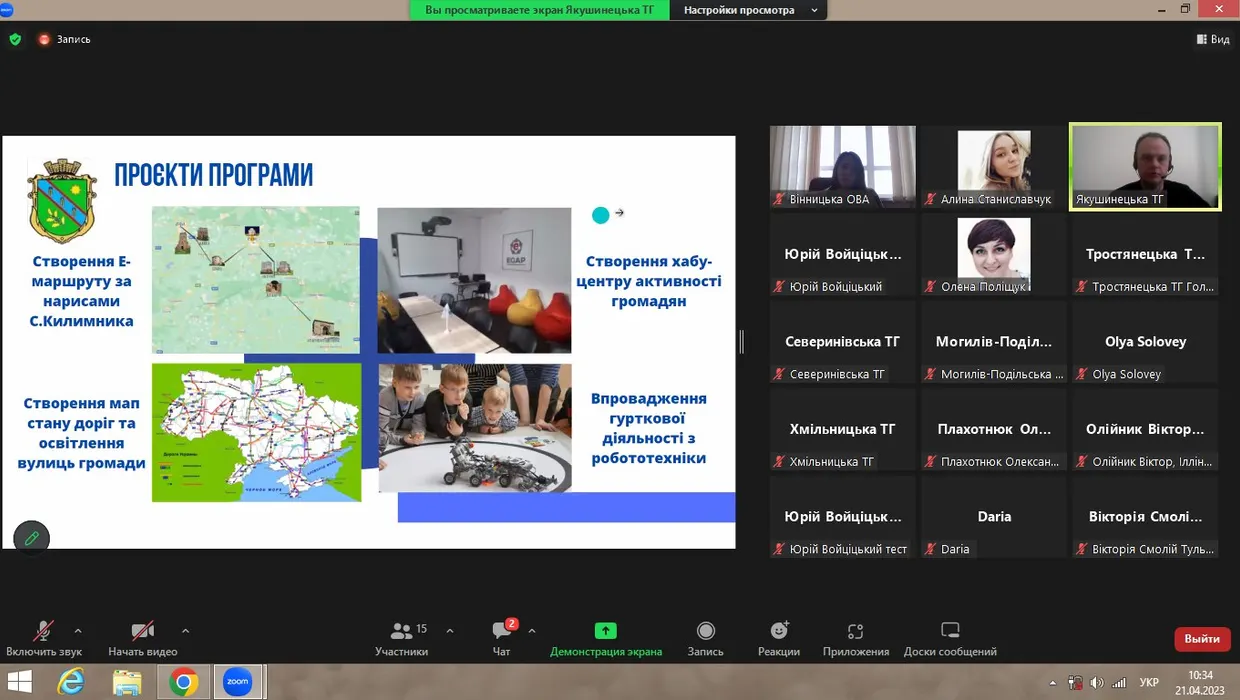1240x700 pixels.
Task: Click the Вікторія Смолі... participant tile
Action: pos(1145,517)
